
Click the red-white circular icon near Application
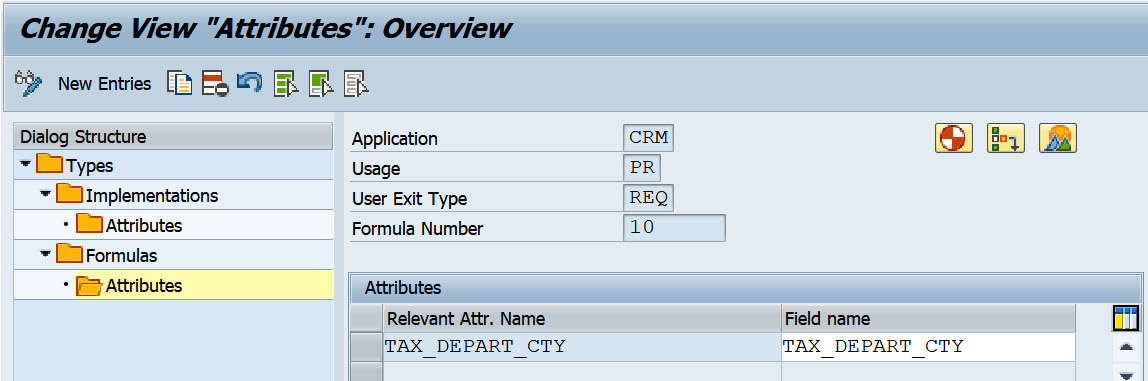[x=954, y=138]
